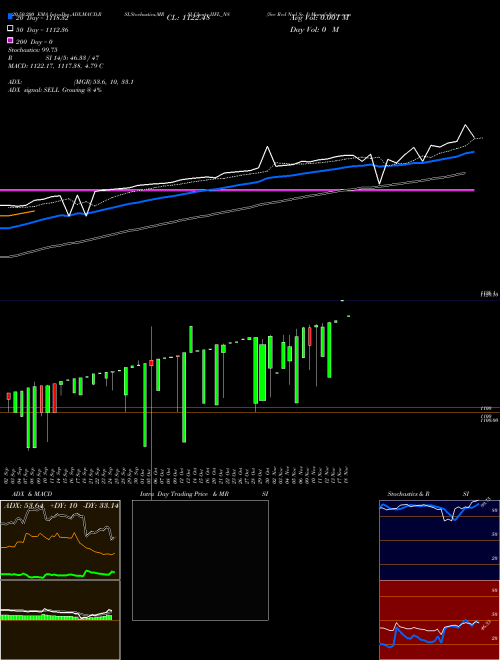The width and height of the screenshot is (500, 660).
Task: Click the short orange line at chart's left
Action: pyautogui.click(x=17, y=213)
